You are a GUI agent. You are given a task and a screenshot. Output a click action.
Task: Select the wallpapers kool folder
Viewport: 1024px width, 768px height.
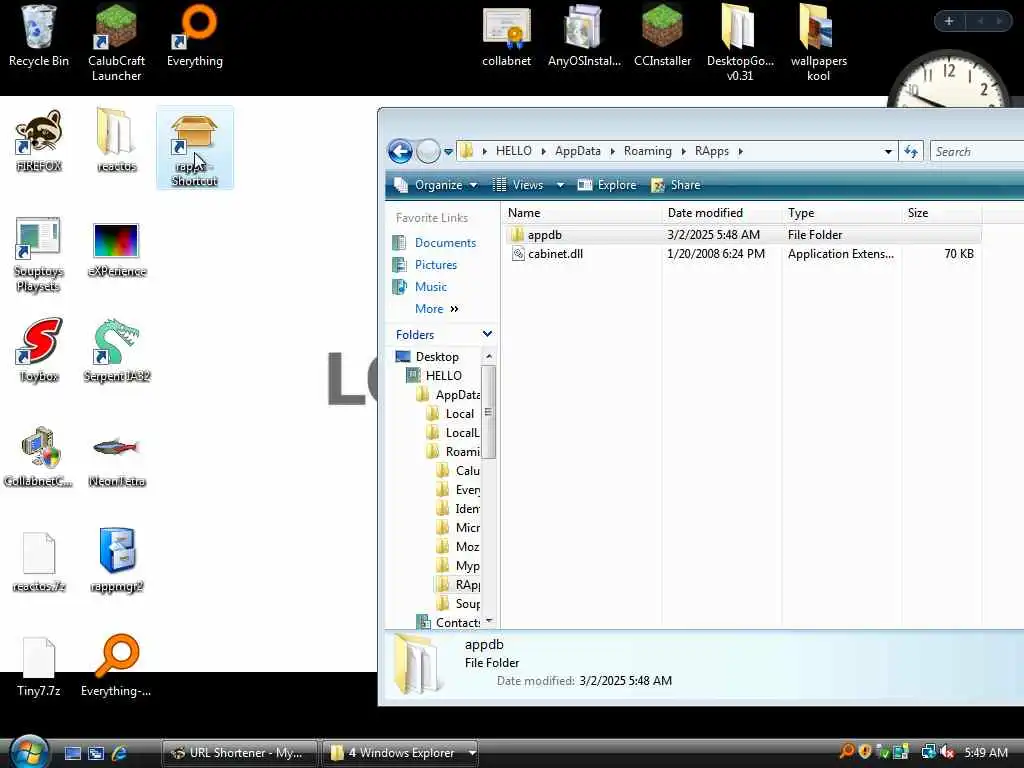pyautogui.click(x=818, y=43)
